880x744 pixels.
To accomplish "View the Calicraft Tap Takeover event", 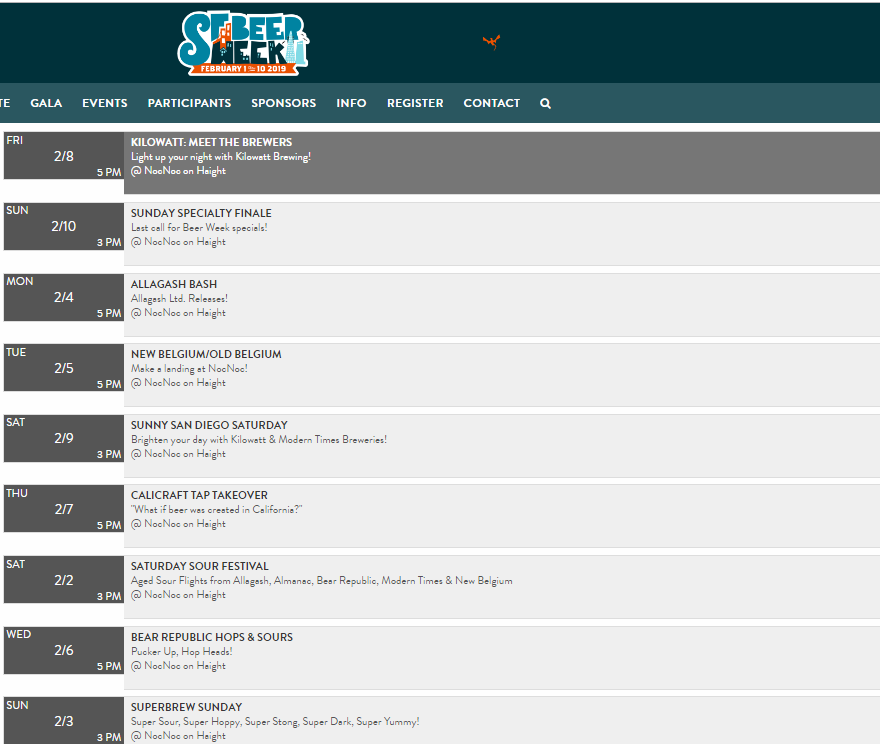I will (199, 495).
